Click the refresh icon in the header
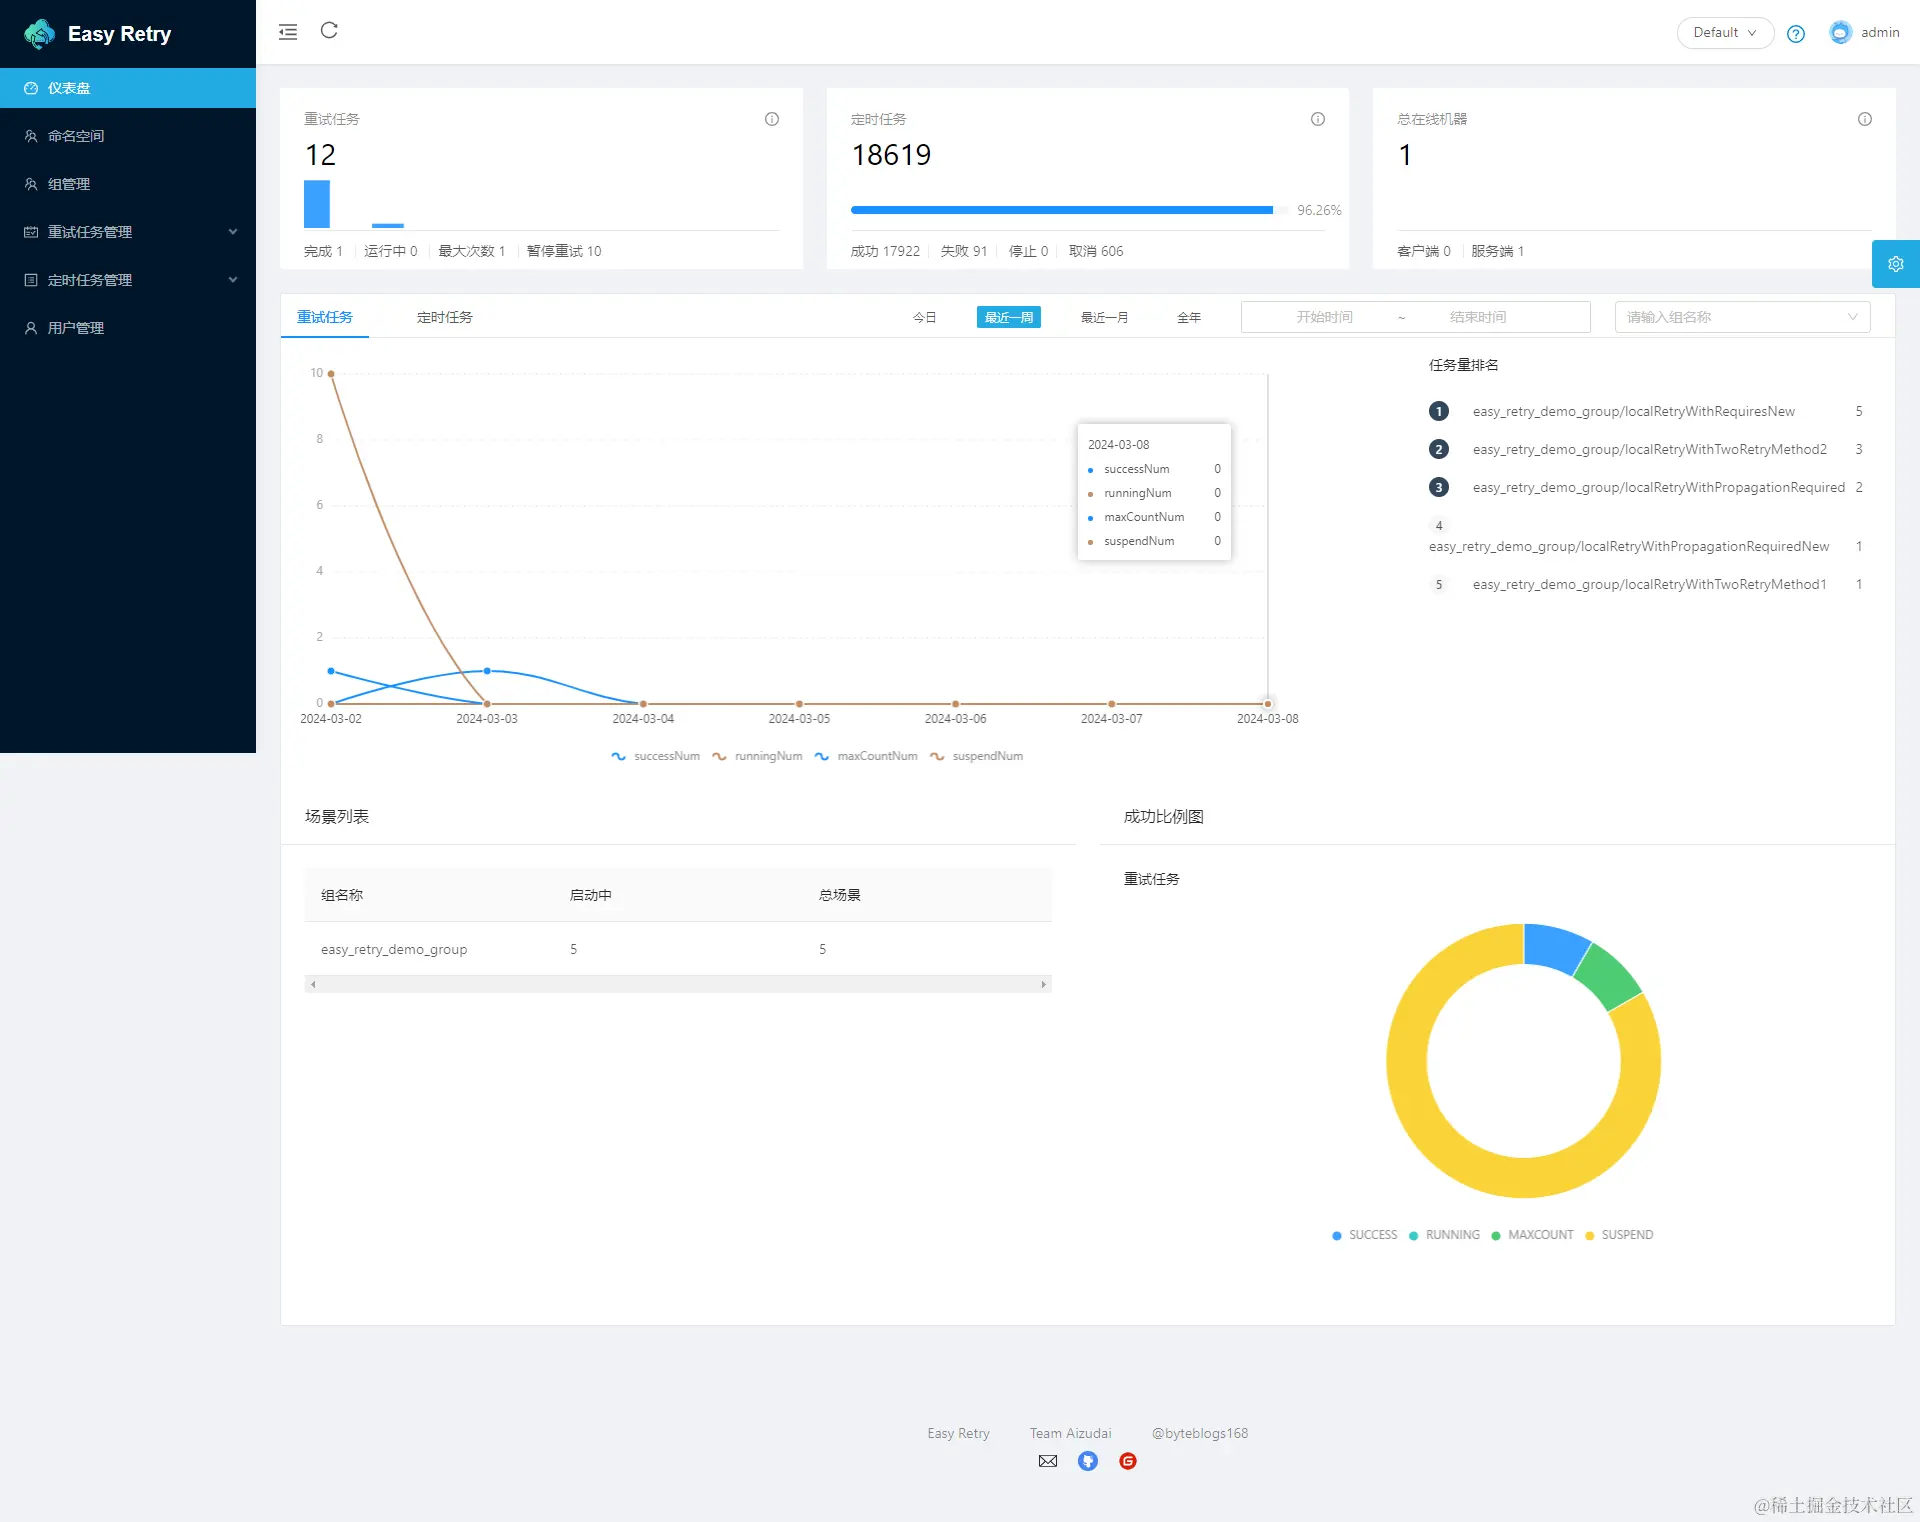This screenshot has height=1522, width=1920. click(x=329, y=31)
